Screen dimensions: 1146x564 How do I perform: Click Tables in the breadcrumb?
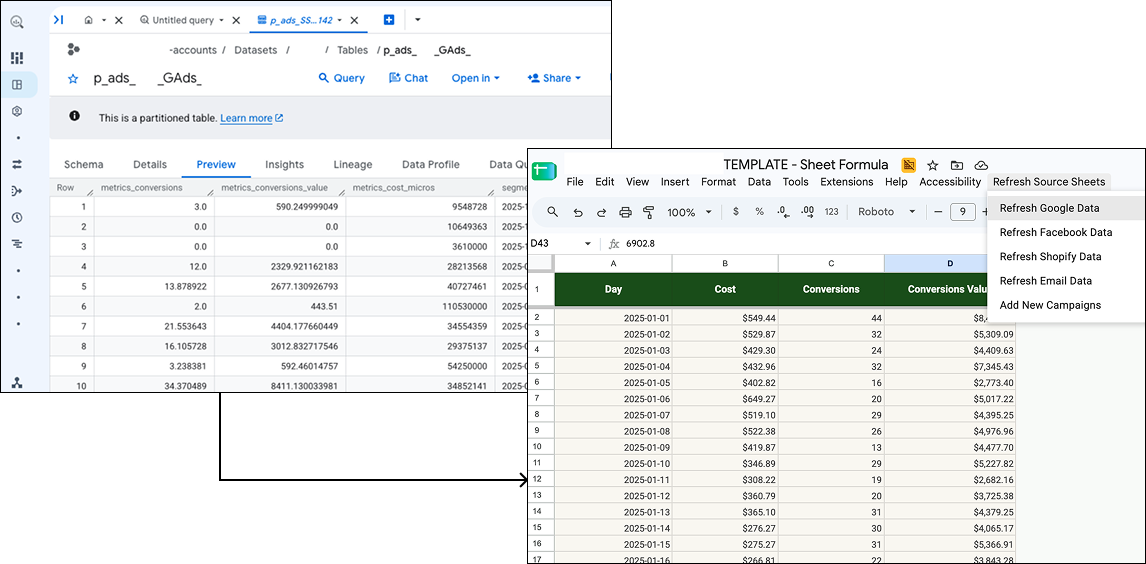coord(352,50)
